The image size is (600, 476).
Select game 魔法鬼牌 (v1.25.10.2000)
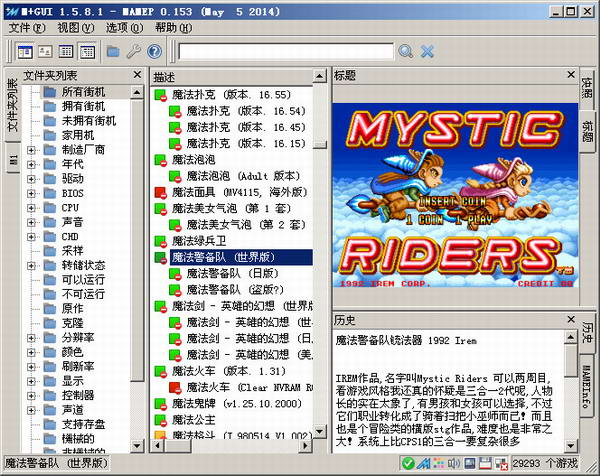tap(237, 404)
